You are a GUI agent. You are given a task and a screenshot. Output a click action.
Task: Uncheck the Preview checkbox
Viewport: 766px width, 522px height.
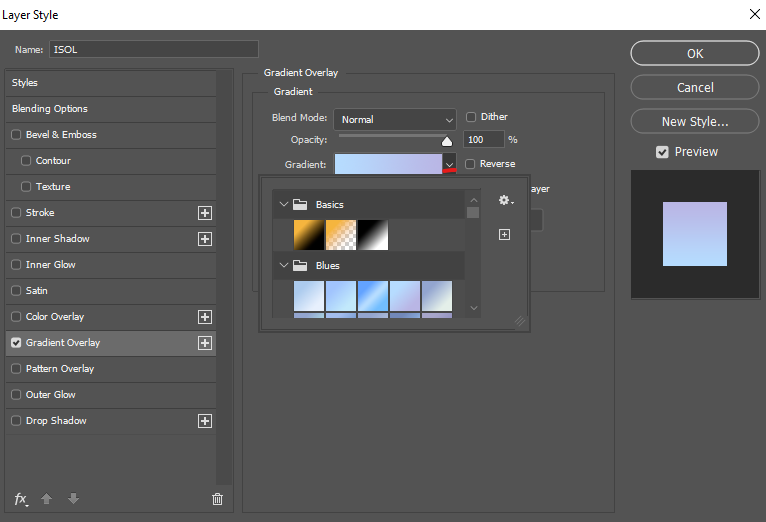click(662, 152)
